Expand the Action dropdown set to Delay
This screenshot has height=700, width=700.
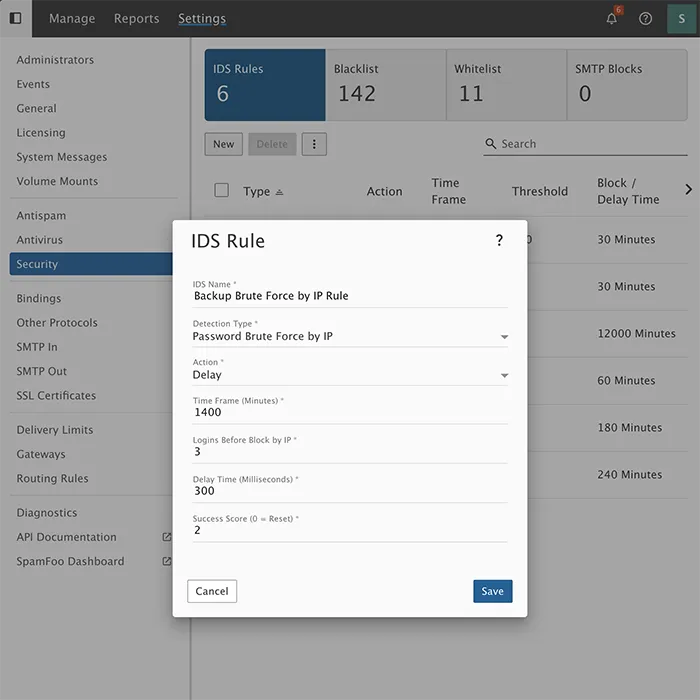[504, 375]
